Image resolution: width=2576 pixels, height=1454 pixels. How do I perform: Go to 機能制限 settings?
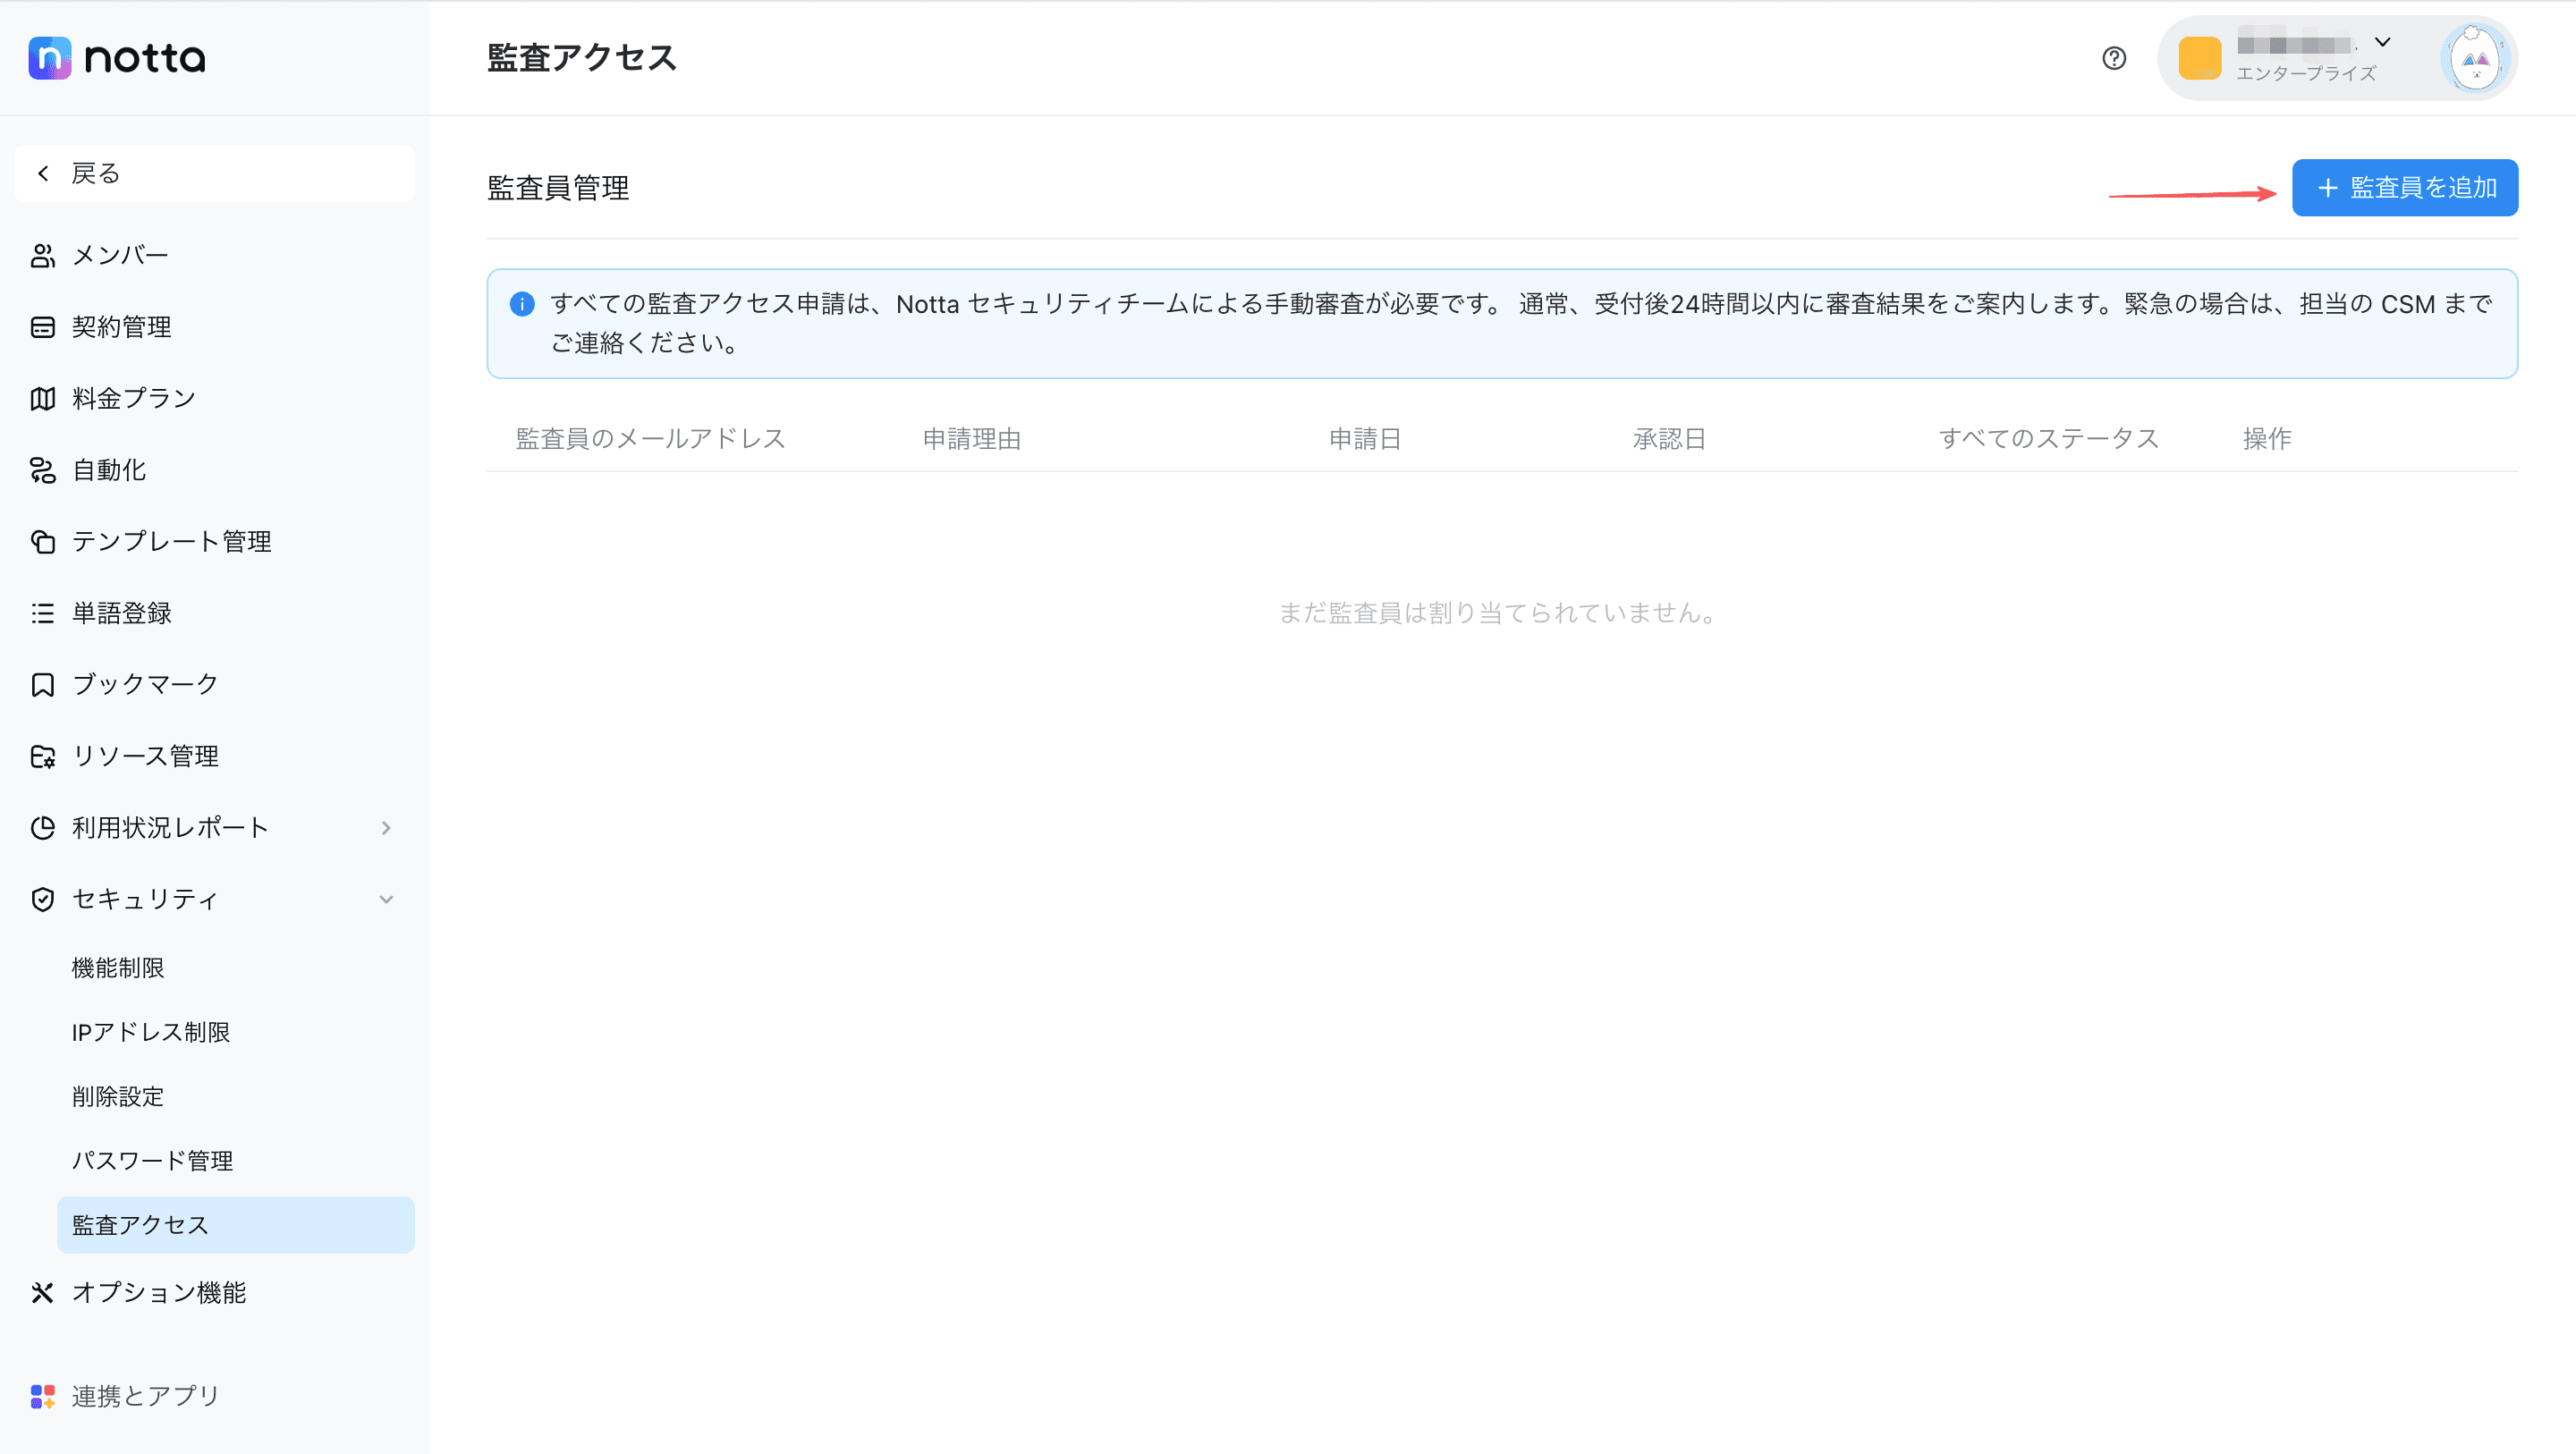118,968
